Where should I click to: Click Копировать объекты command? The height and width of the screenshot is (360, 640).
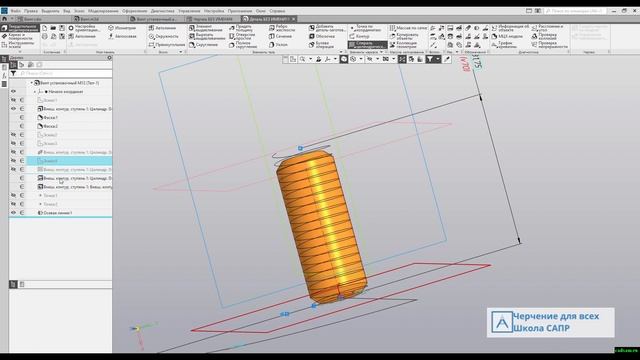pyautogui.click(x=404, y=36)
